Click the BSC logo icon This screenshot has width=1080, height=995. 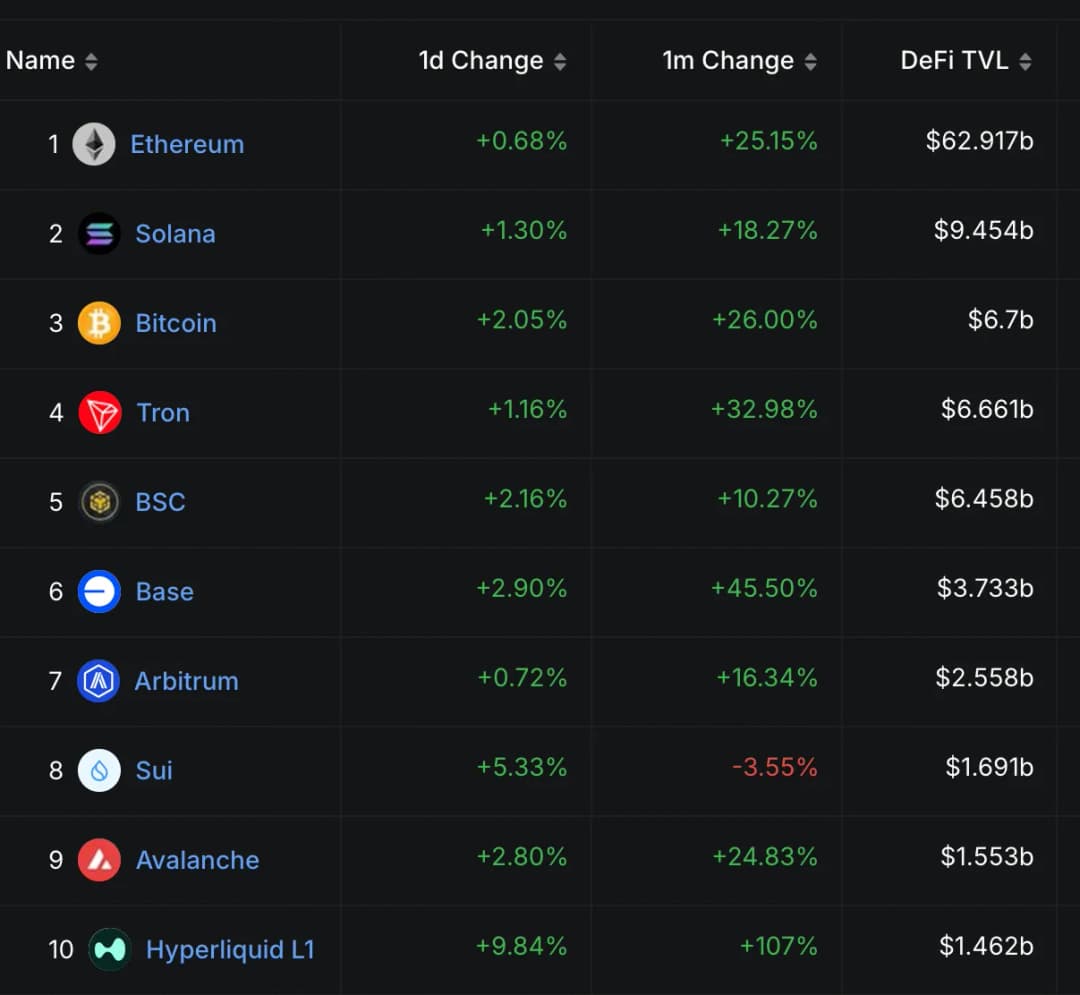[x=99, y=502]
